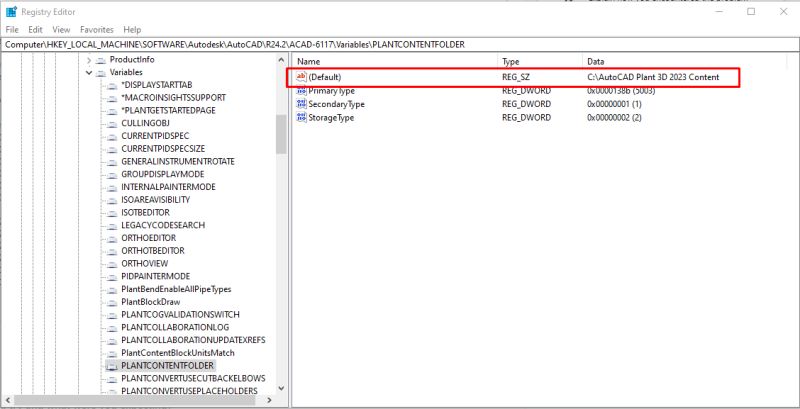Select the StorageType value name
The height and width of the screenshot is (409, 800).
(x=331, y=117)
